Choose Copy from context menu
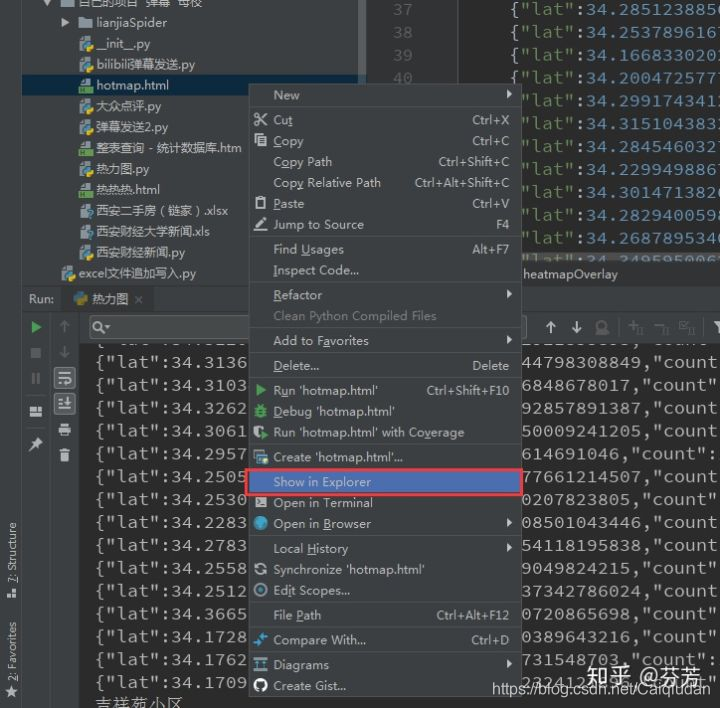Screen dimensions: 720x708 click(x=385, y=141)
